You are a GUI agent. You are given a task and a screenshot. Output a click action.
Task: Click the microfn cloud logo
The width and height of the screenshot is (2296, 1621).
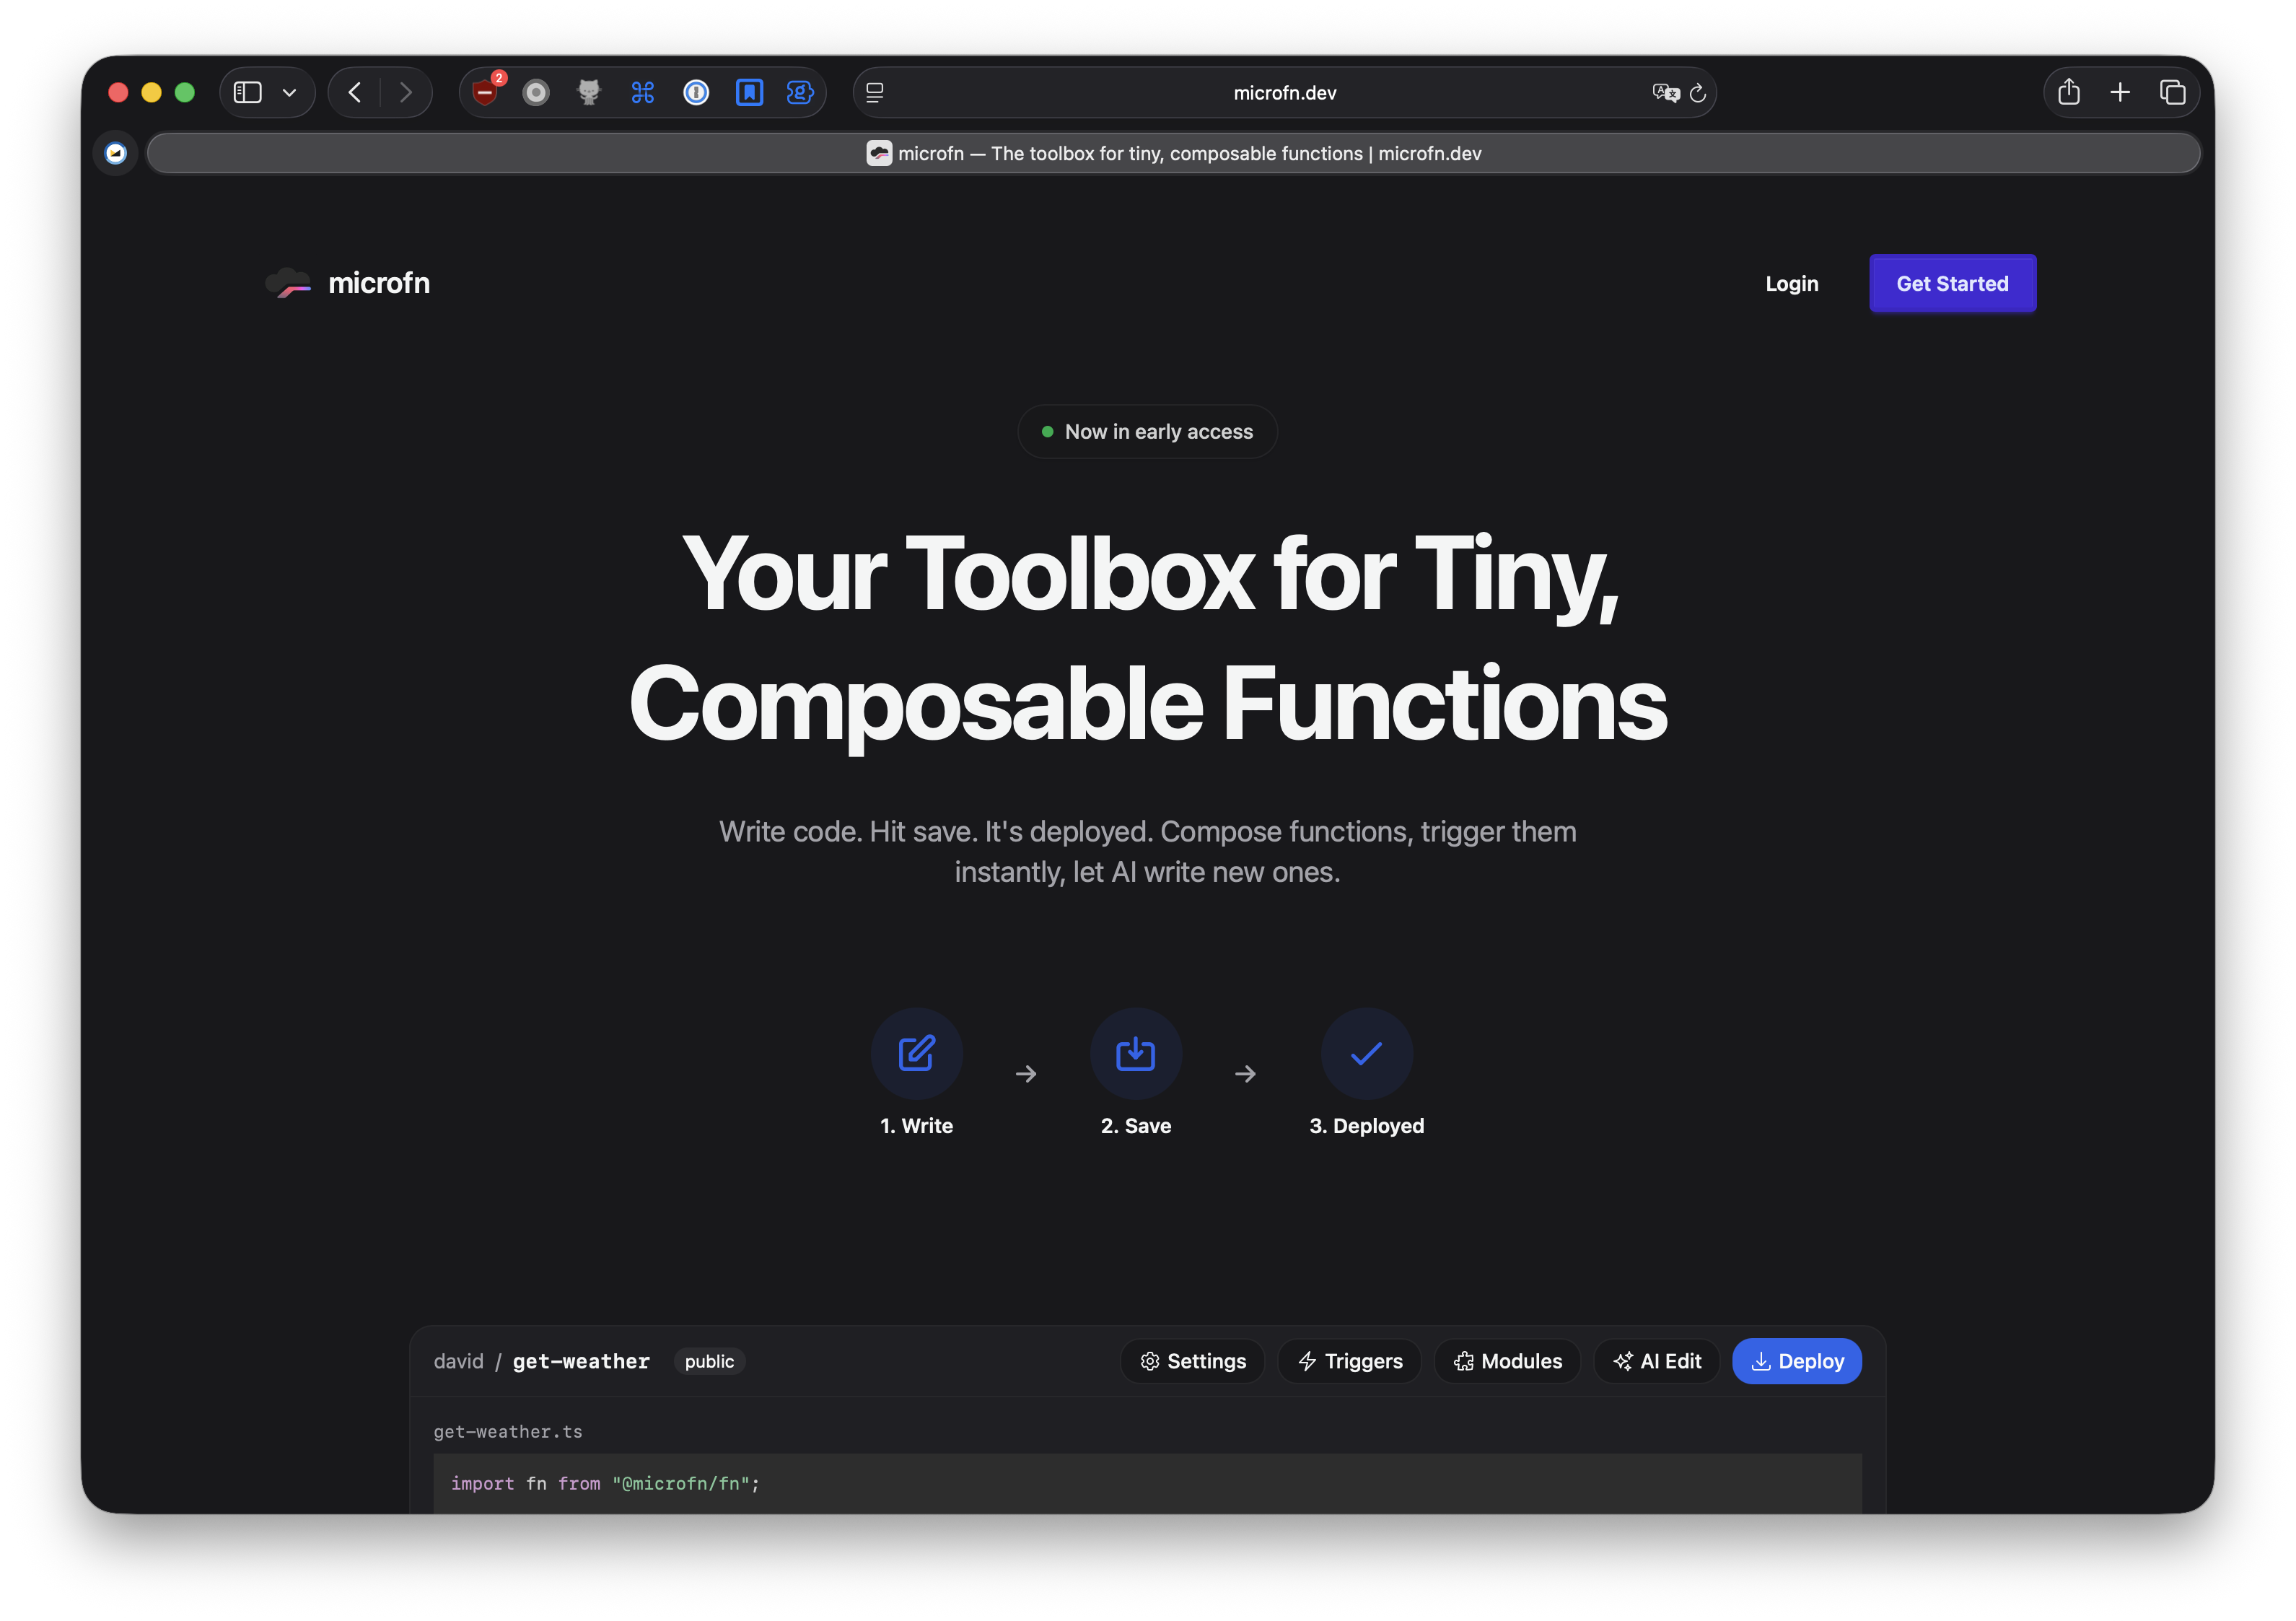288,283
